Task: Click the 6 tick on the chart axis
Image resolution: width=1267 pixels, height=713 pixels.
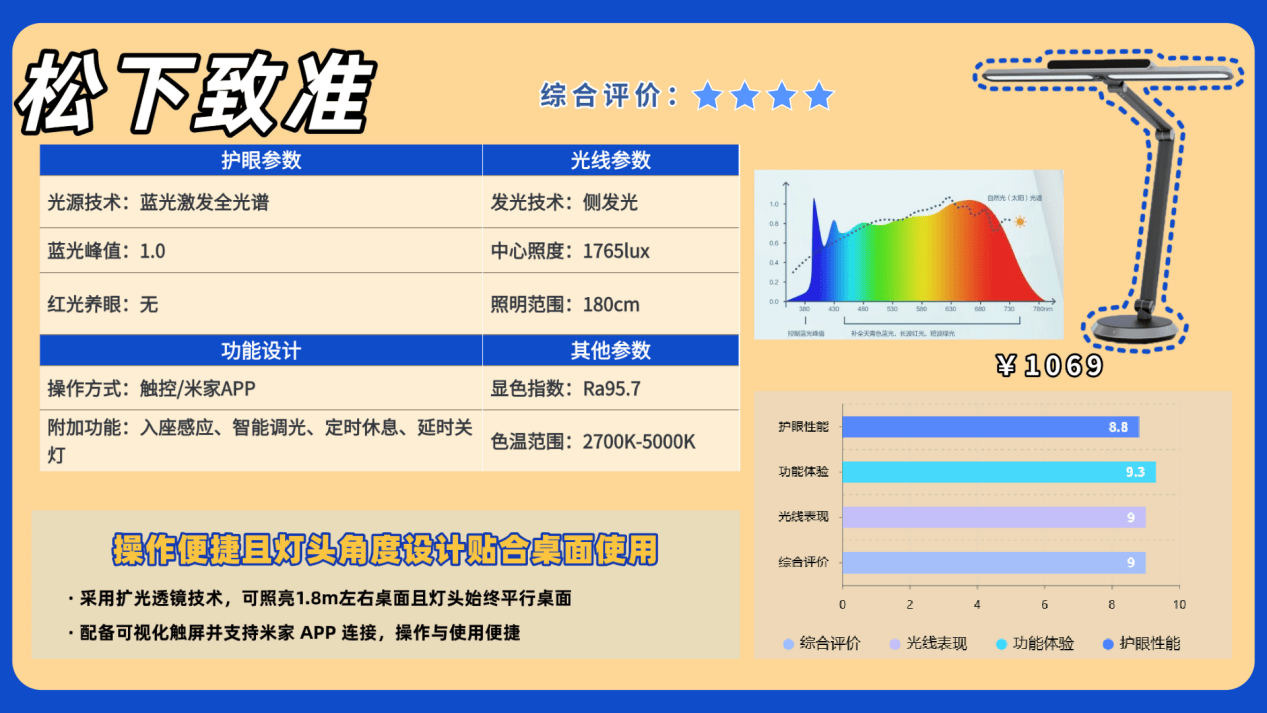Action: (1044, 605)
